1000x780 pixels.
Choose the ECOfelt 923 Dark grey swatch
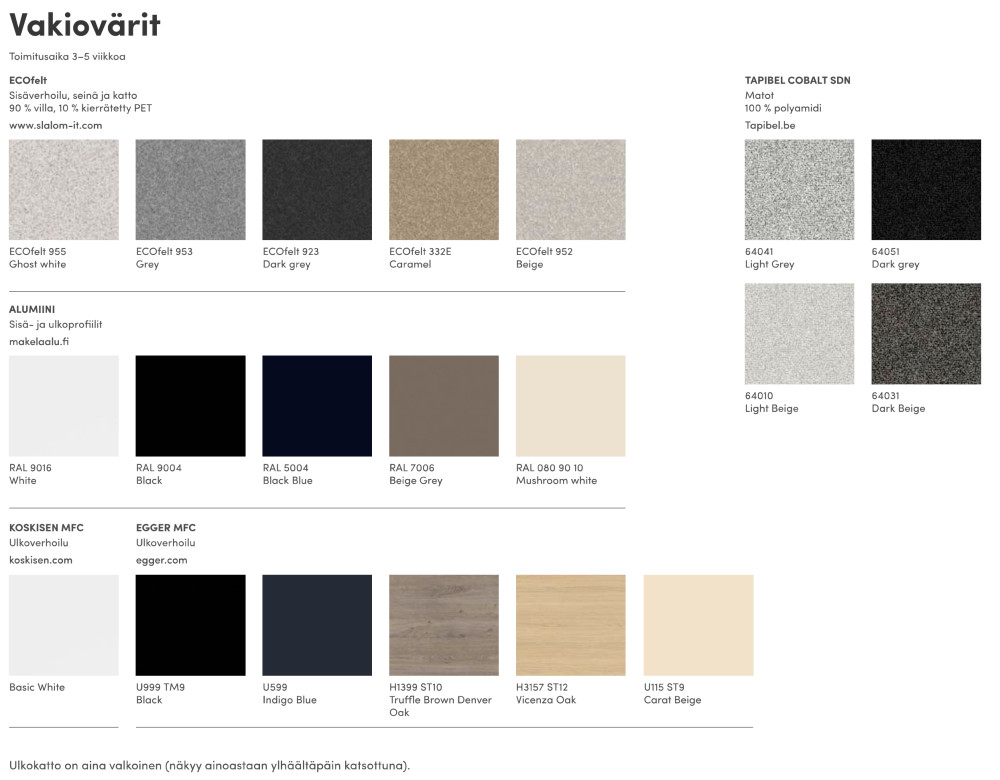click(x=317, y=190)
